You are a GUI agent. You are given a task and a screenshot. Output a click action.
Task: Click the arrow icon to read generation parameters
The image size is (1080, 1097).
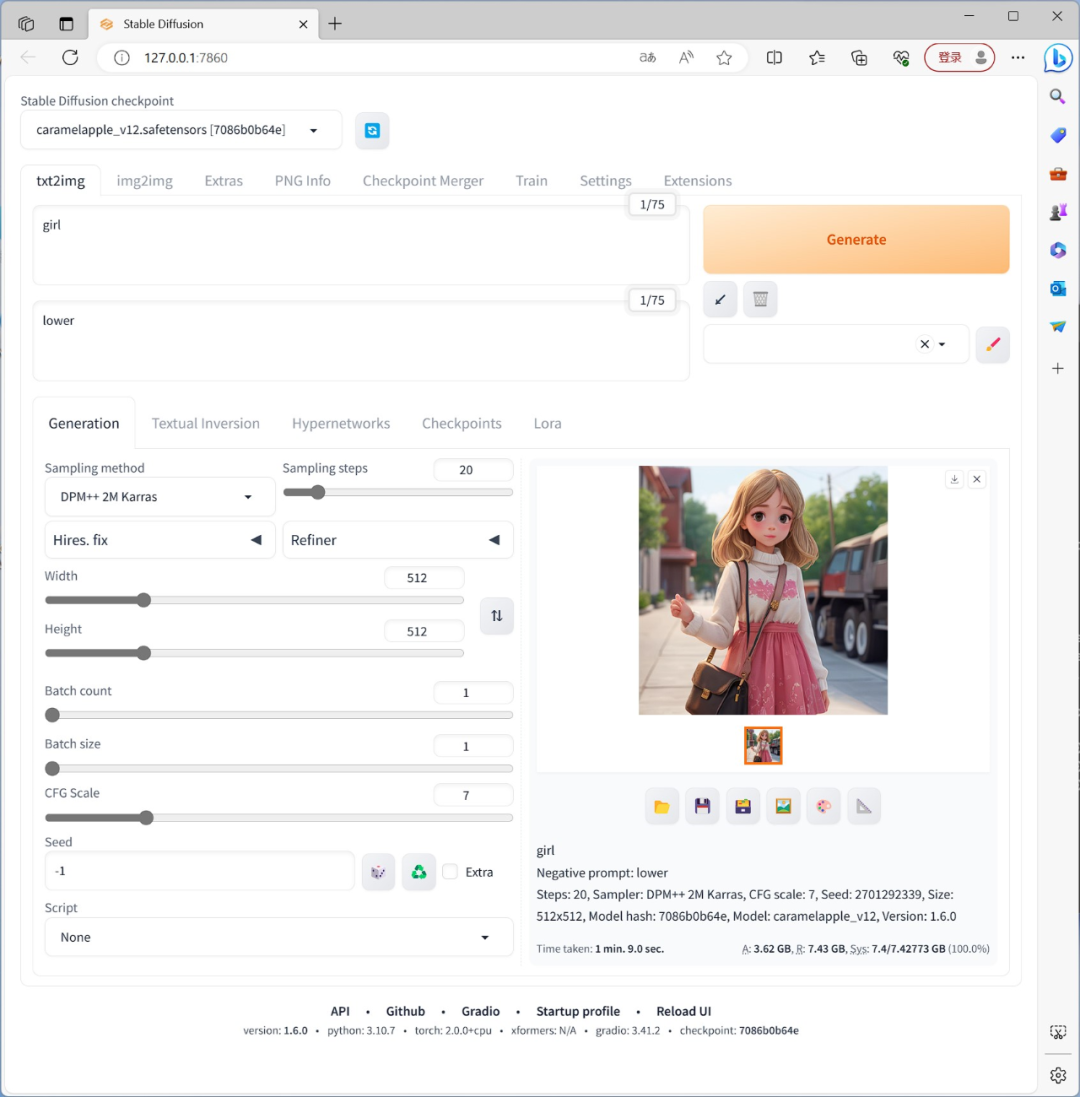click(720, 299)
